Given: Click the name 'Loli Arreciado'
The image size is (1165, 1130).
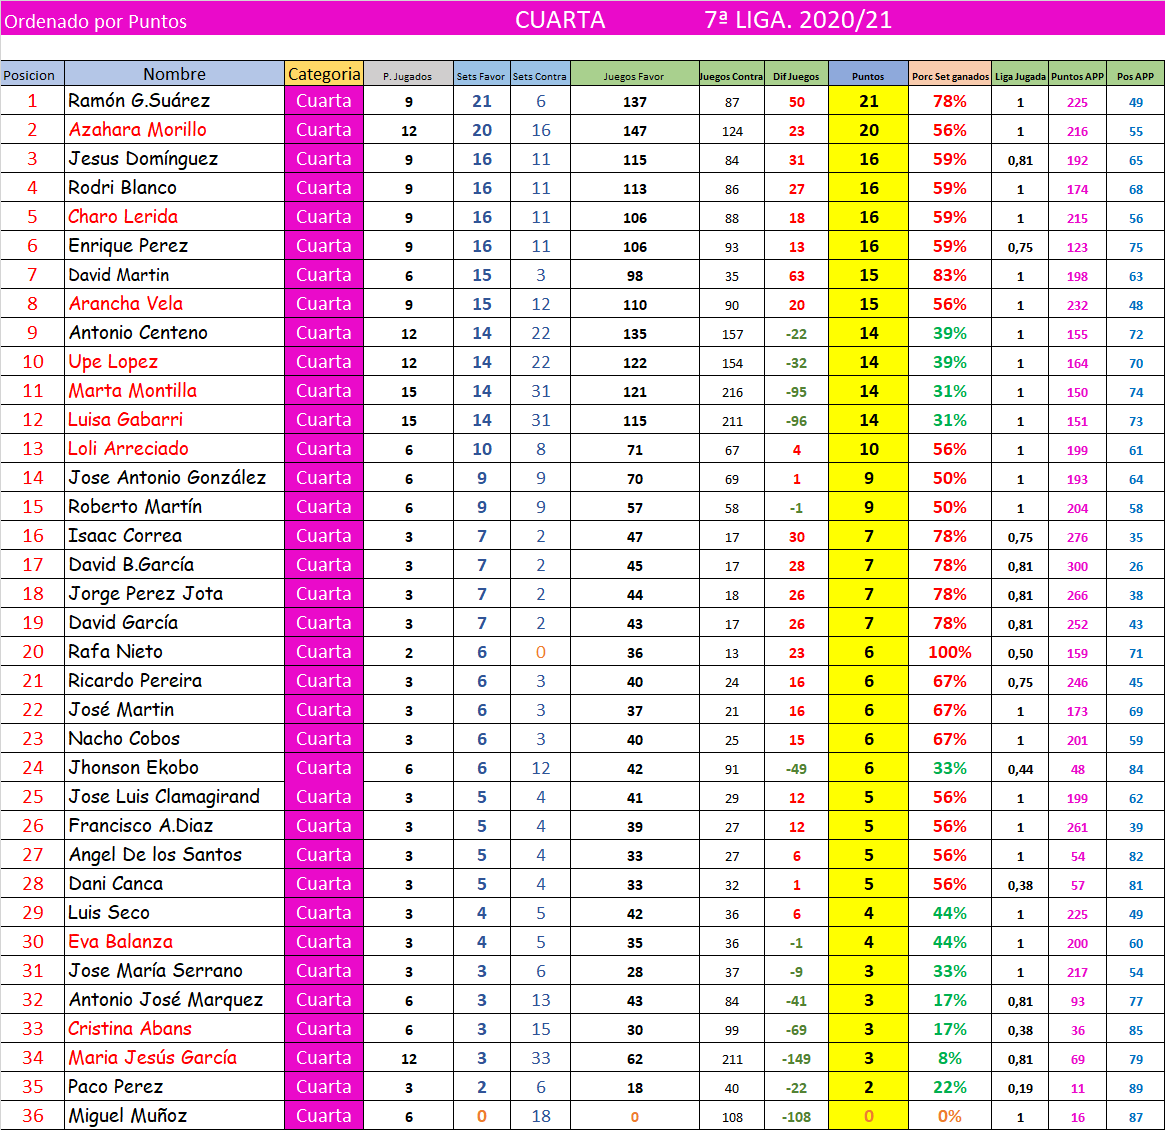Looking at the screenshot, I should (128, 448).
